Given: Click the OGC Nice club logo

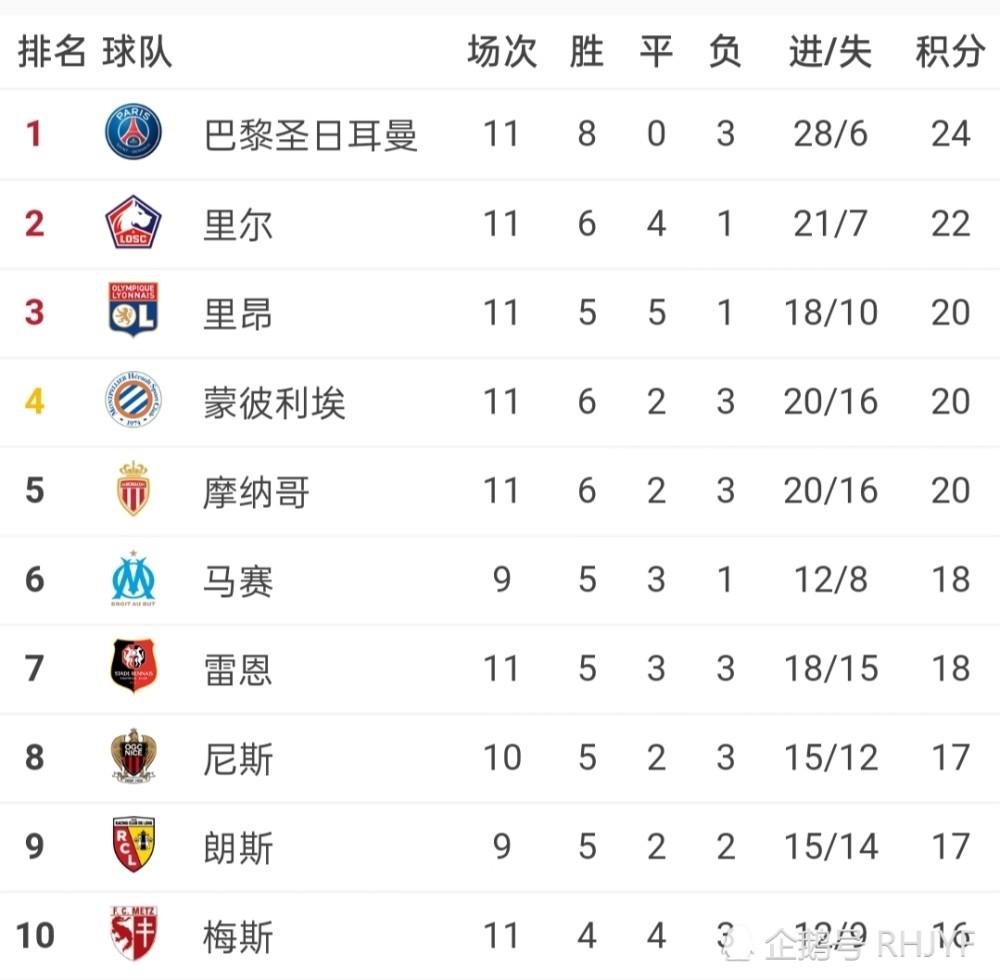Looking at the screenshot, I should click(133, 757).
